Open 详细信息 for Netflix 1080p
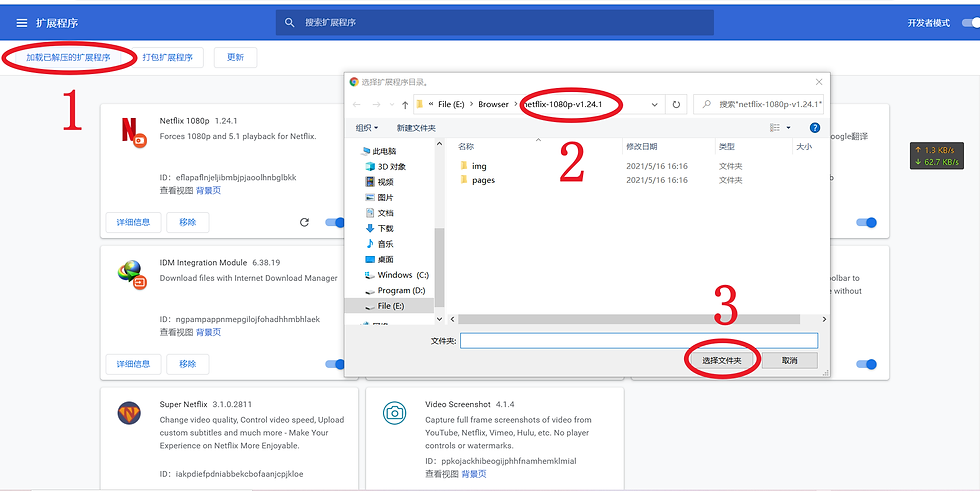Viewport: 980px width, 491px height. click(133, 222)
